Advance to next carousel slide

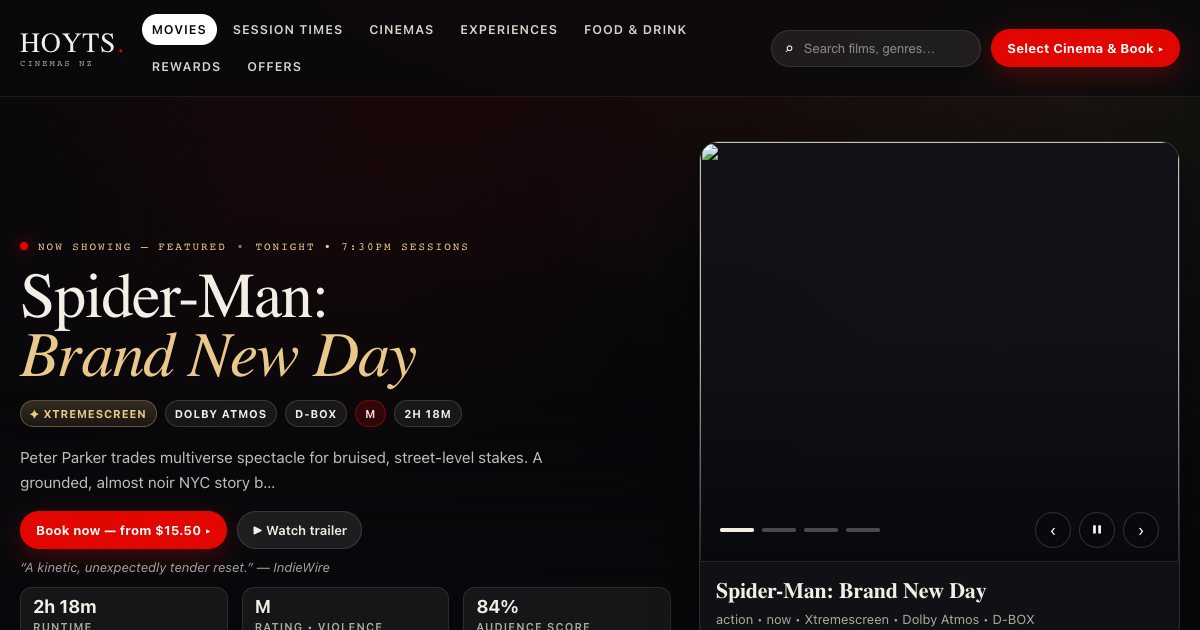(x=1141, y=530)
